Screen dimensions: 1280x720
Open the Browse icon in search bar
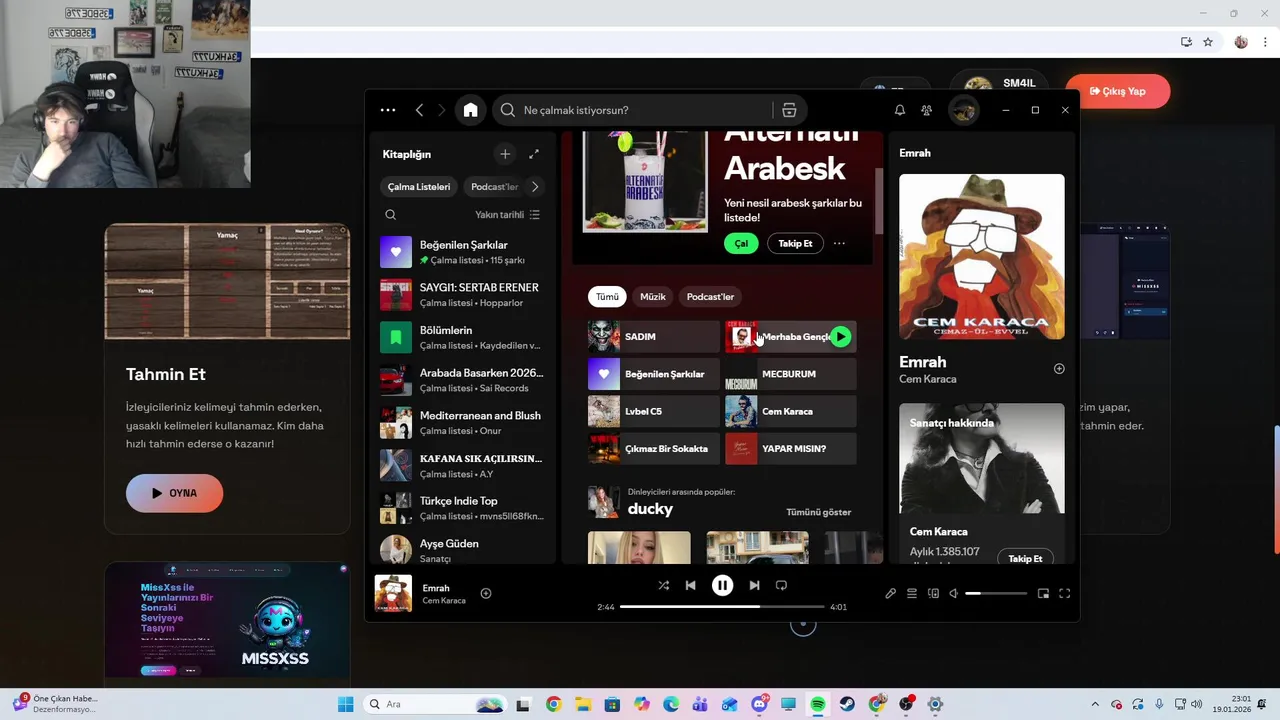point(789,110)
